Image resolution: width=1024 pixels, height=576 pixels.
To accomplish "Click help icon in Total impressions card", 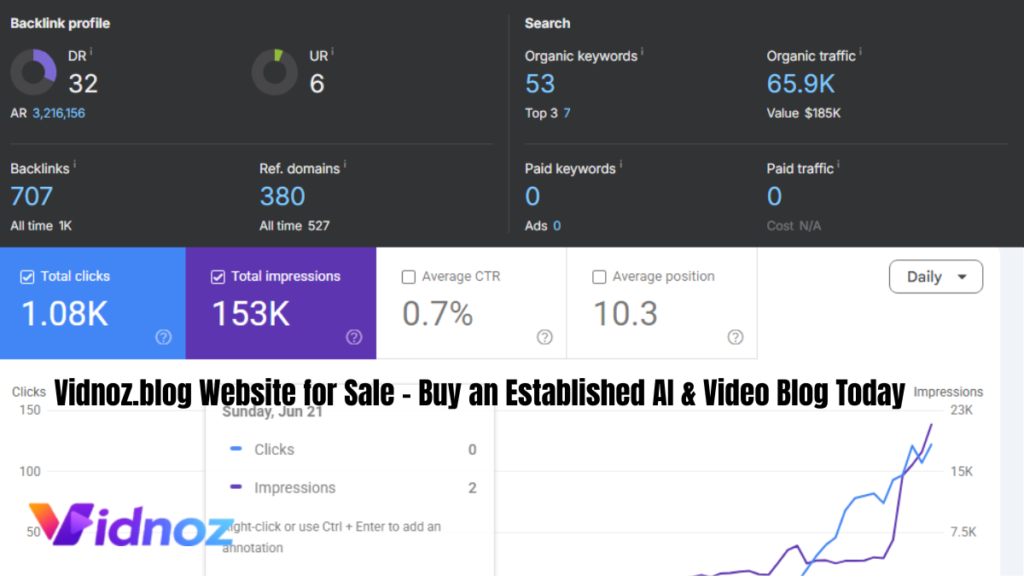I will 354,337.
